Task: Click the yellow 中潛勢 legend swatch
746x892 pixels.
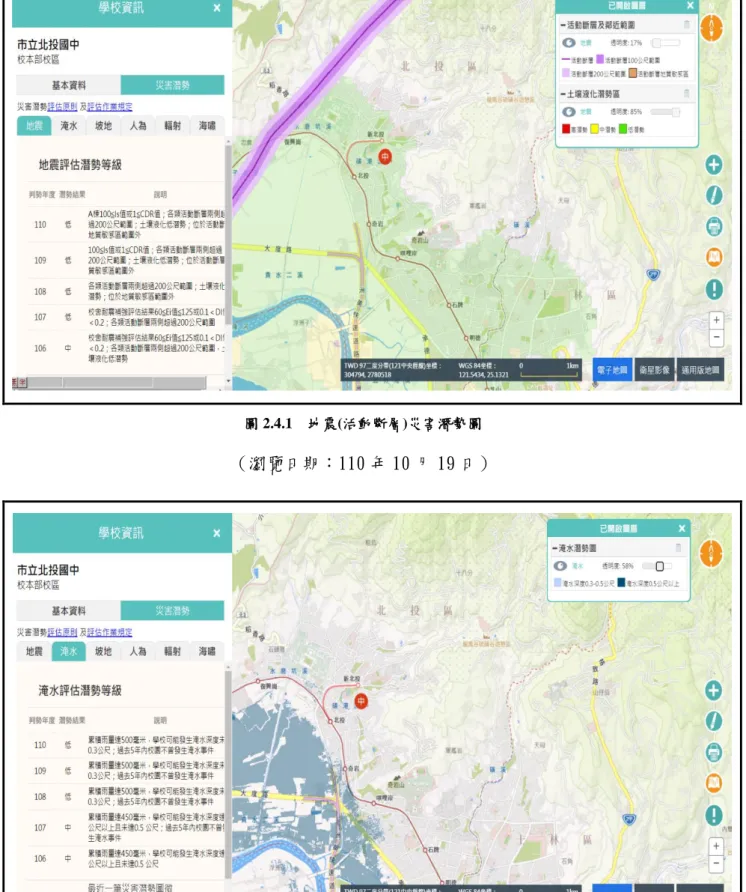Action: pyautogui.click(x=594, y=129)
